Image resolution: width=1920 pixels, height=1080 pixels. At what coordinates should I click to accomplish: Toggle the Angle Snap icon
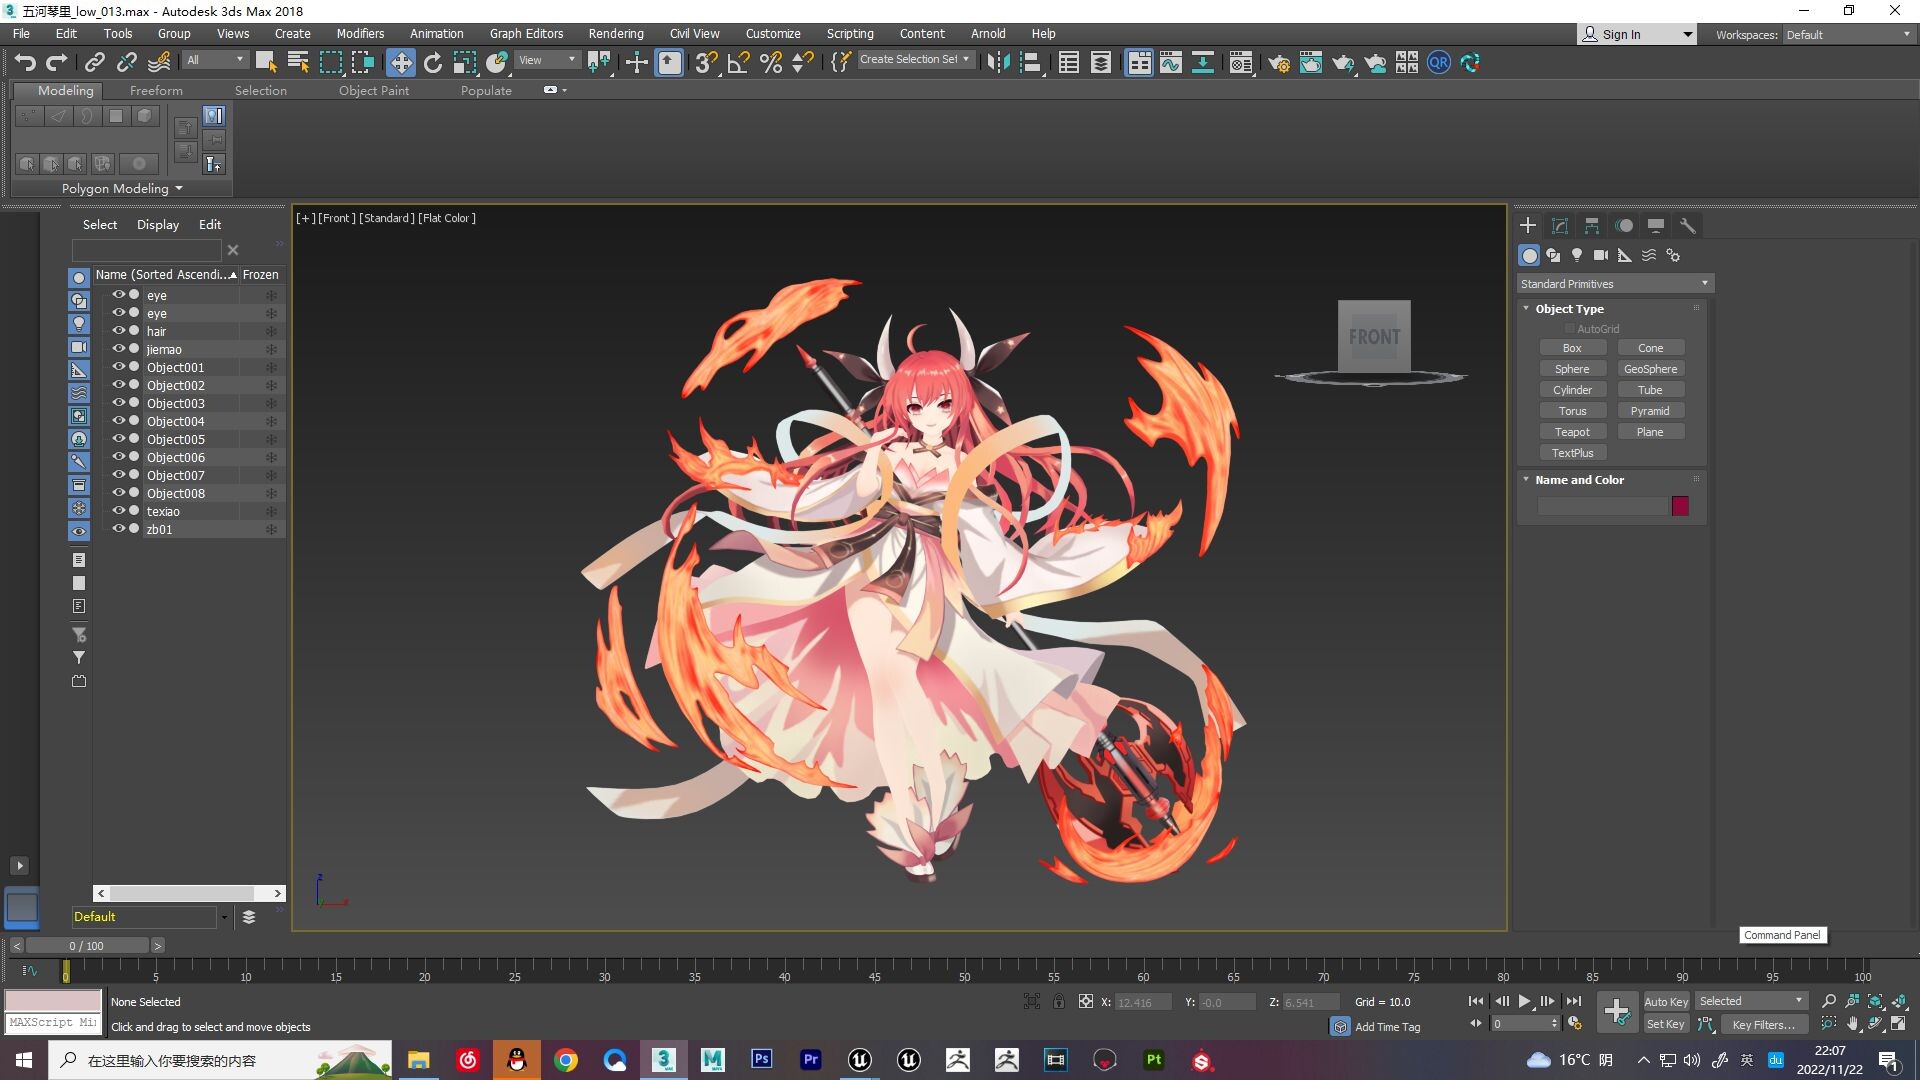point(739,63)
